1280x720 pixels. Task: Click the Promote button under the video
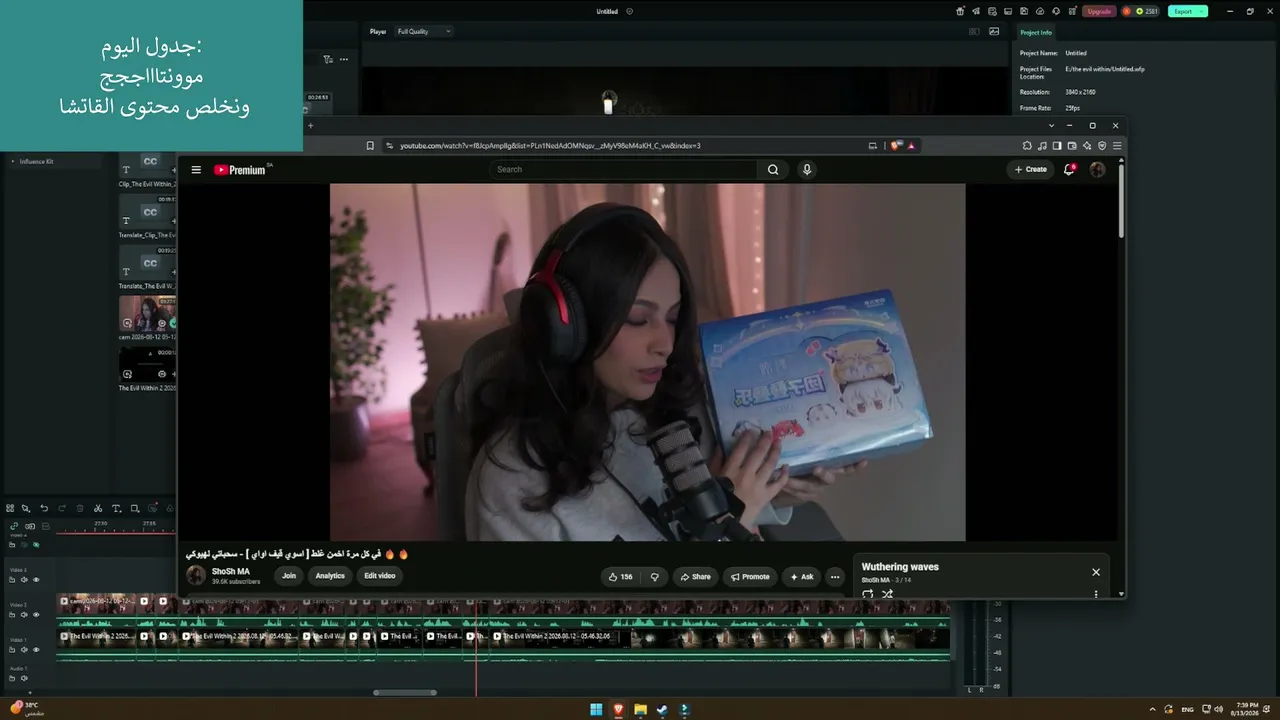[750, 576]
